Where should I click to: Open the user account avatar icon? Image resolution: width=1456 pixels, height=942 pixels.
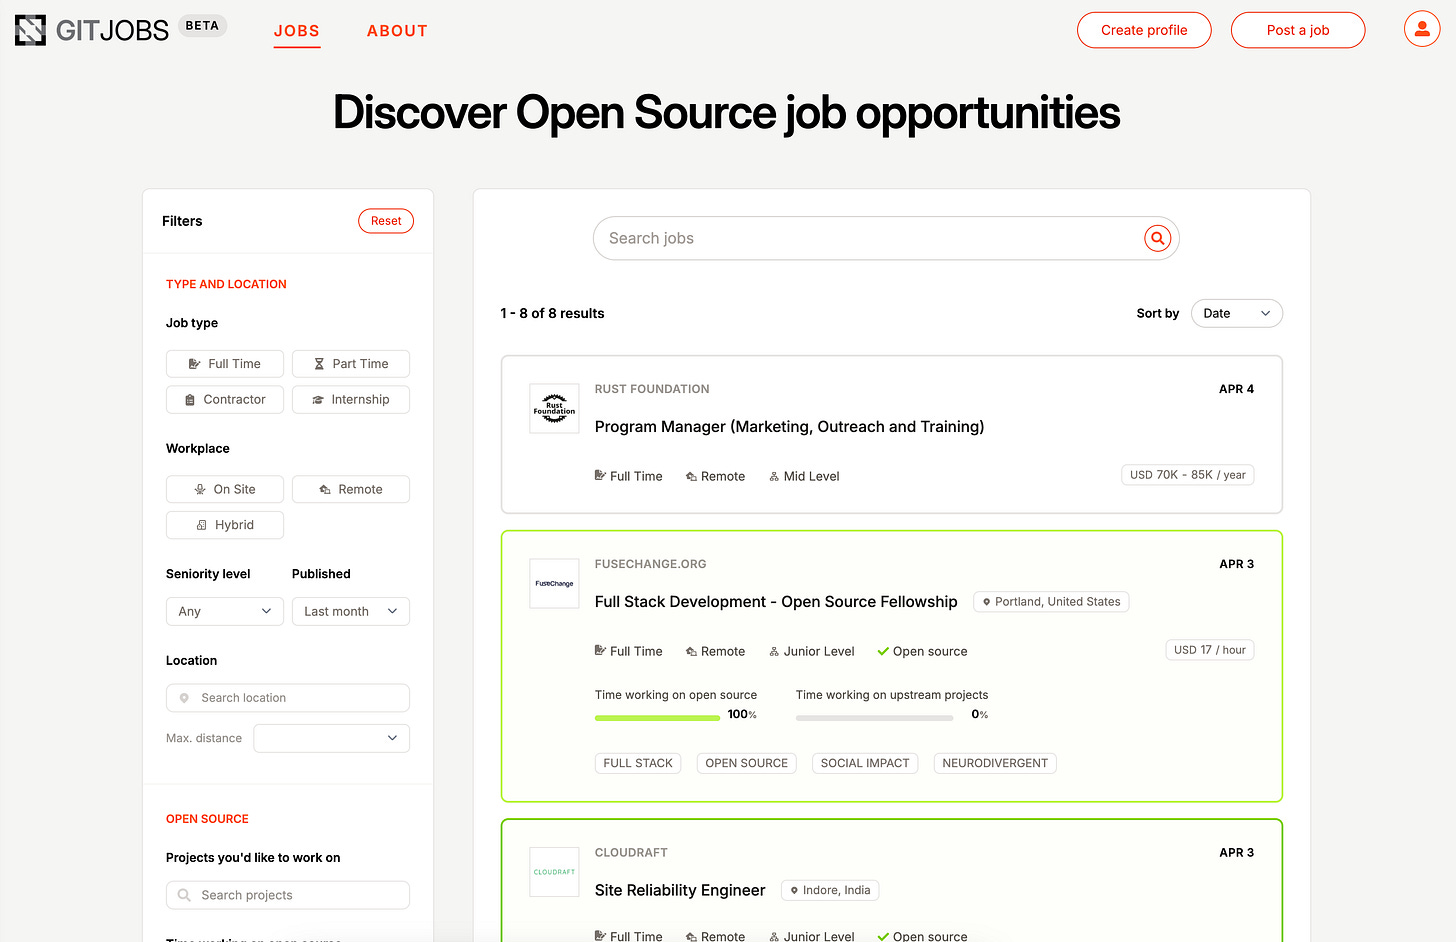coord(1422,29)
